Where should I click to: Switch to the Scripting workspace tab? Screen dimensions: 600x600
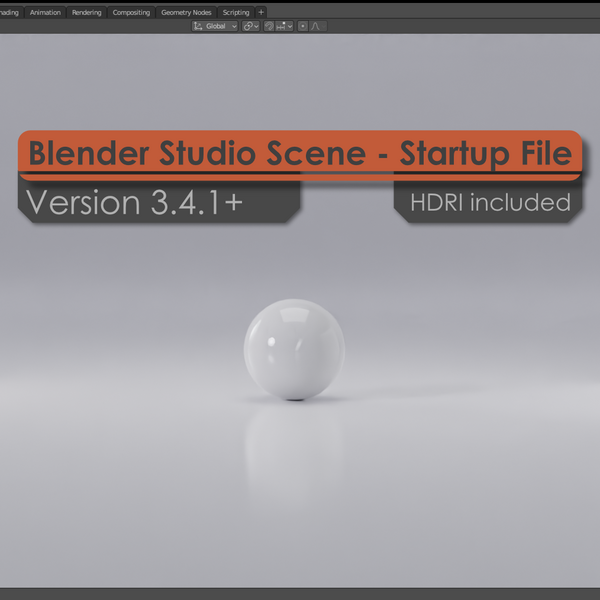pyautogui.click(x=236, y=12)
